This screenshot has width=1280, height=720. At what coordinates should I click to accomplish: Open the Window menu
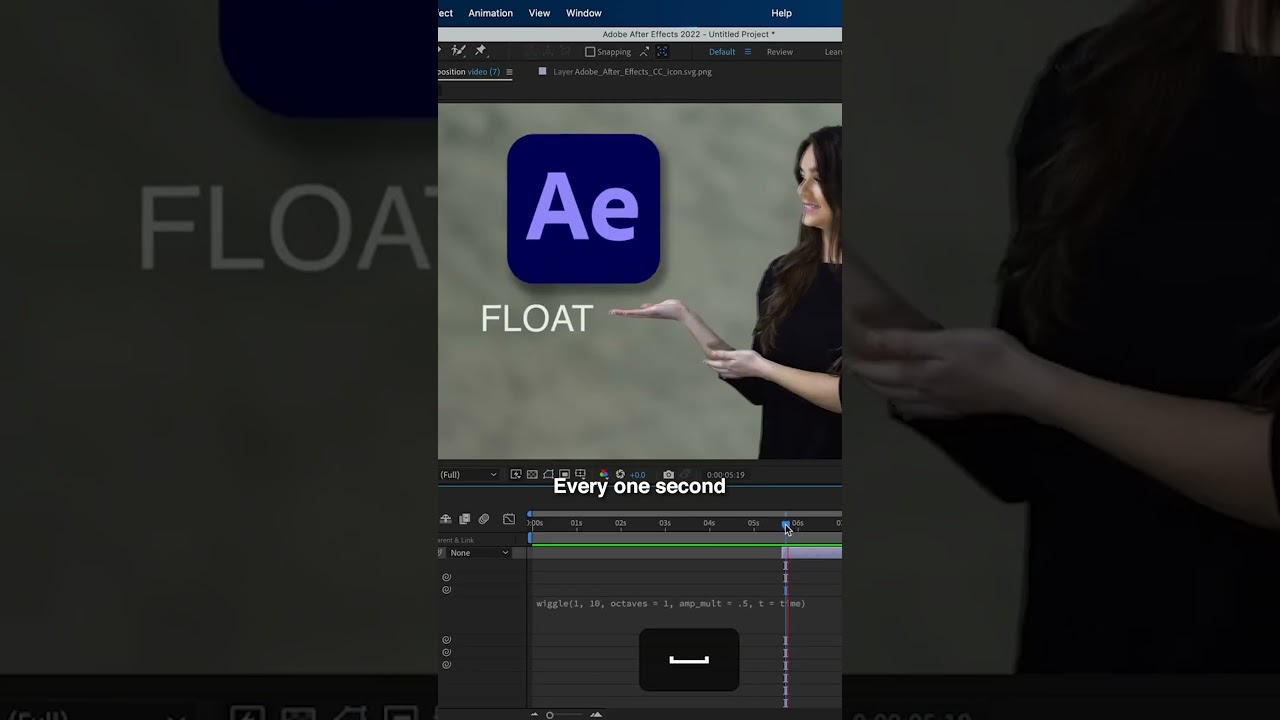584,13
